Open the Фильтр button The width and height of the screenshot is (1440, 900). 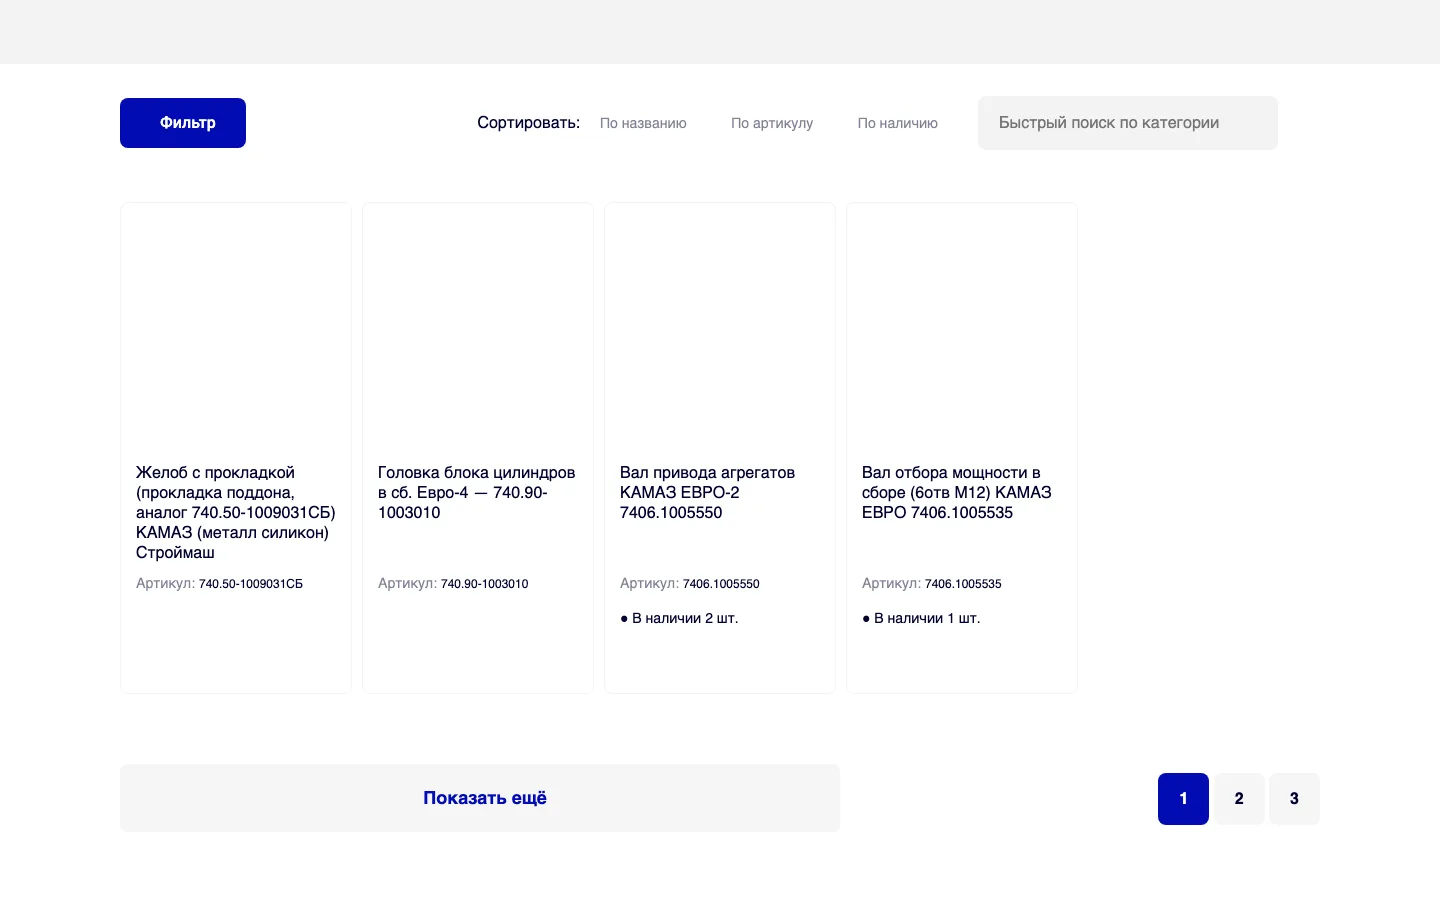183,123
